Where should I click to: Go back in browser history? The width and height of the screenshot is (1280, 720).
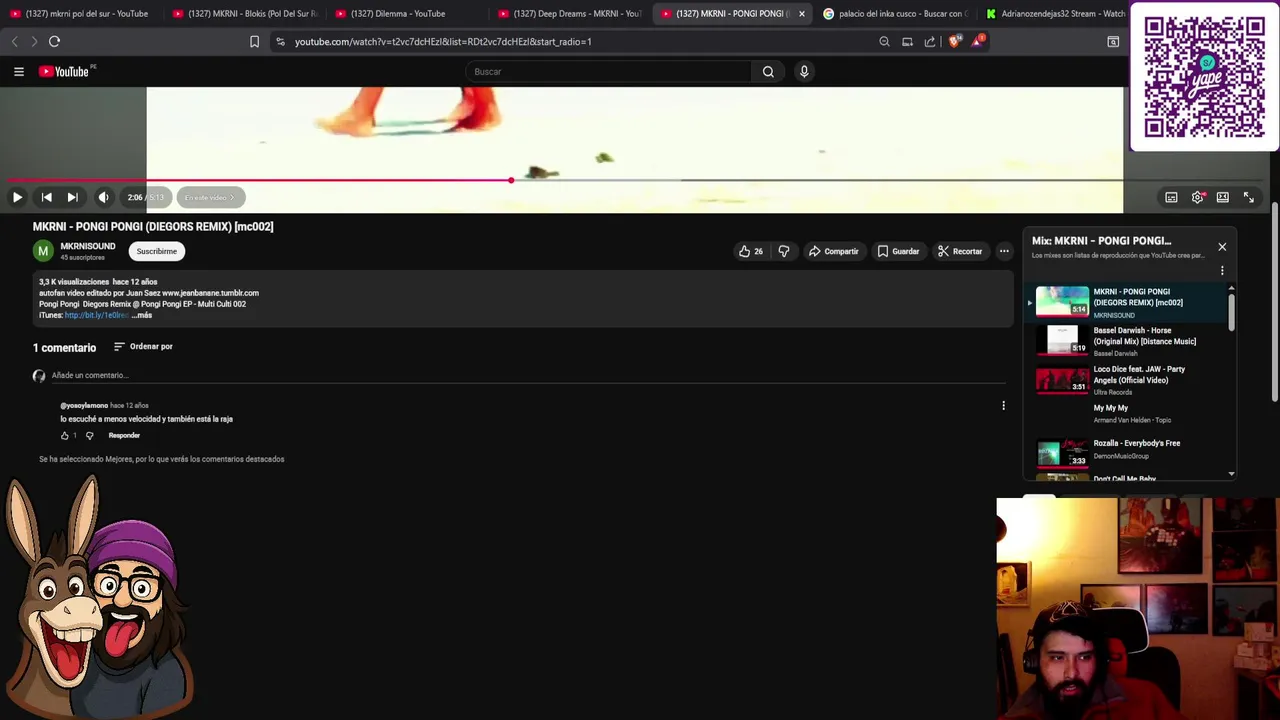click(14, 42)
